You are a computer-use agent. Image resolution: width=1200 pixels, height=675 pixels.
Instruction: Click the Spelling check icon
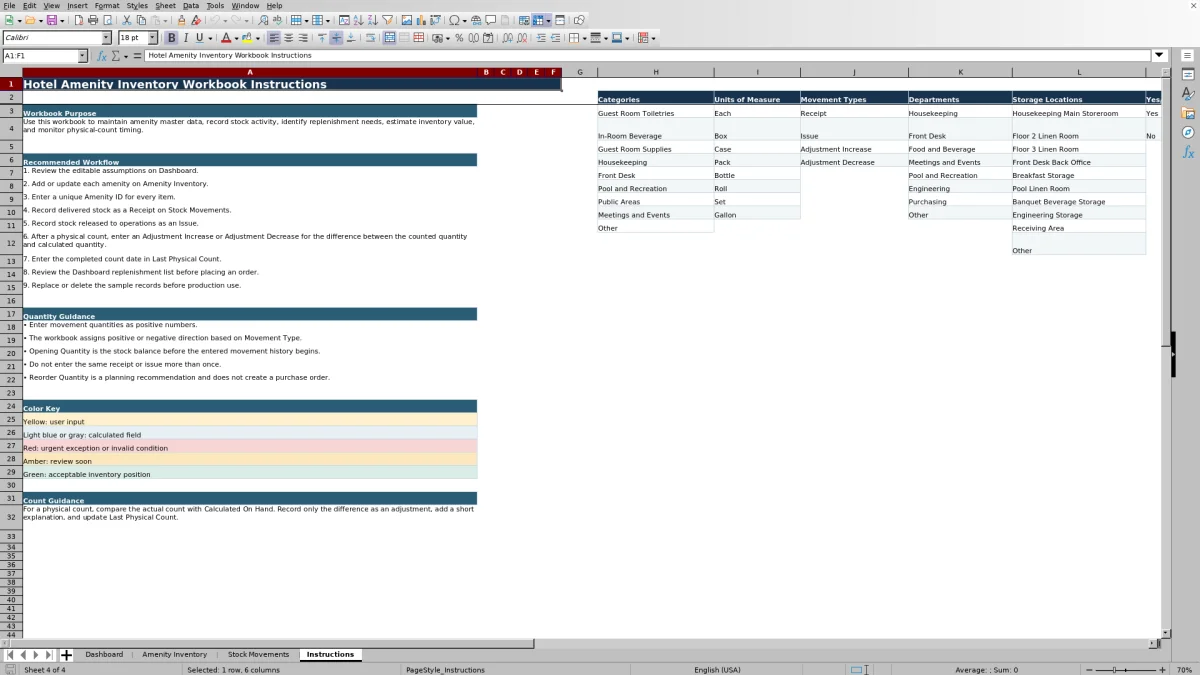point(277,20)
